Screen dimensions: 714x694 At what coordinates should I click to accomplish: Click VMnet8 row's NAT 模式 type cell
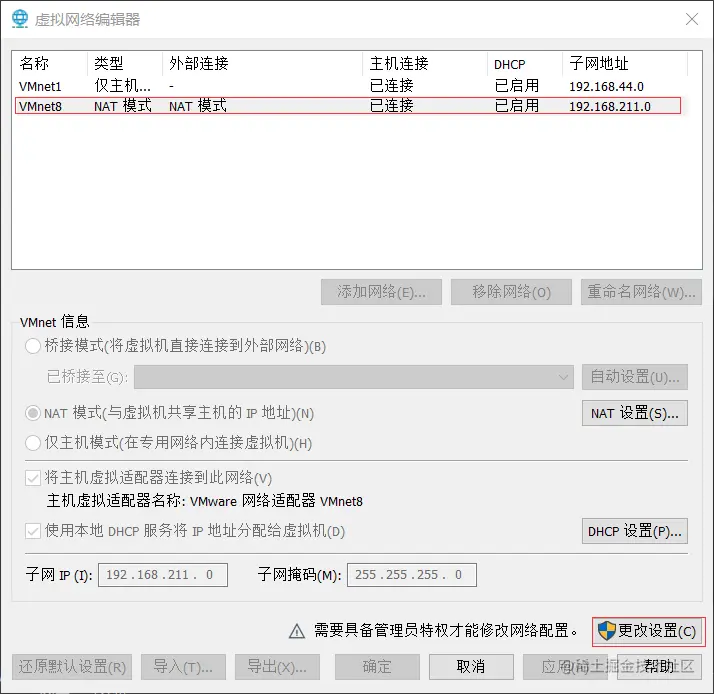point(122,106)
